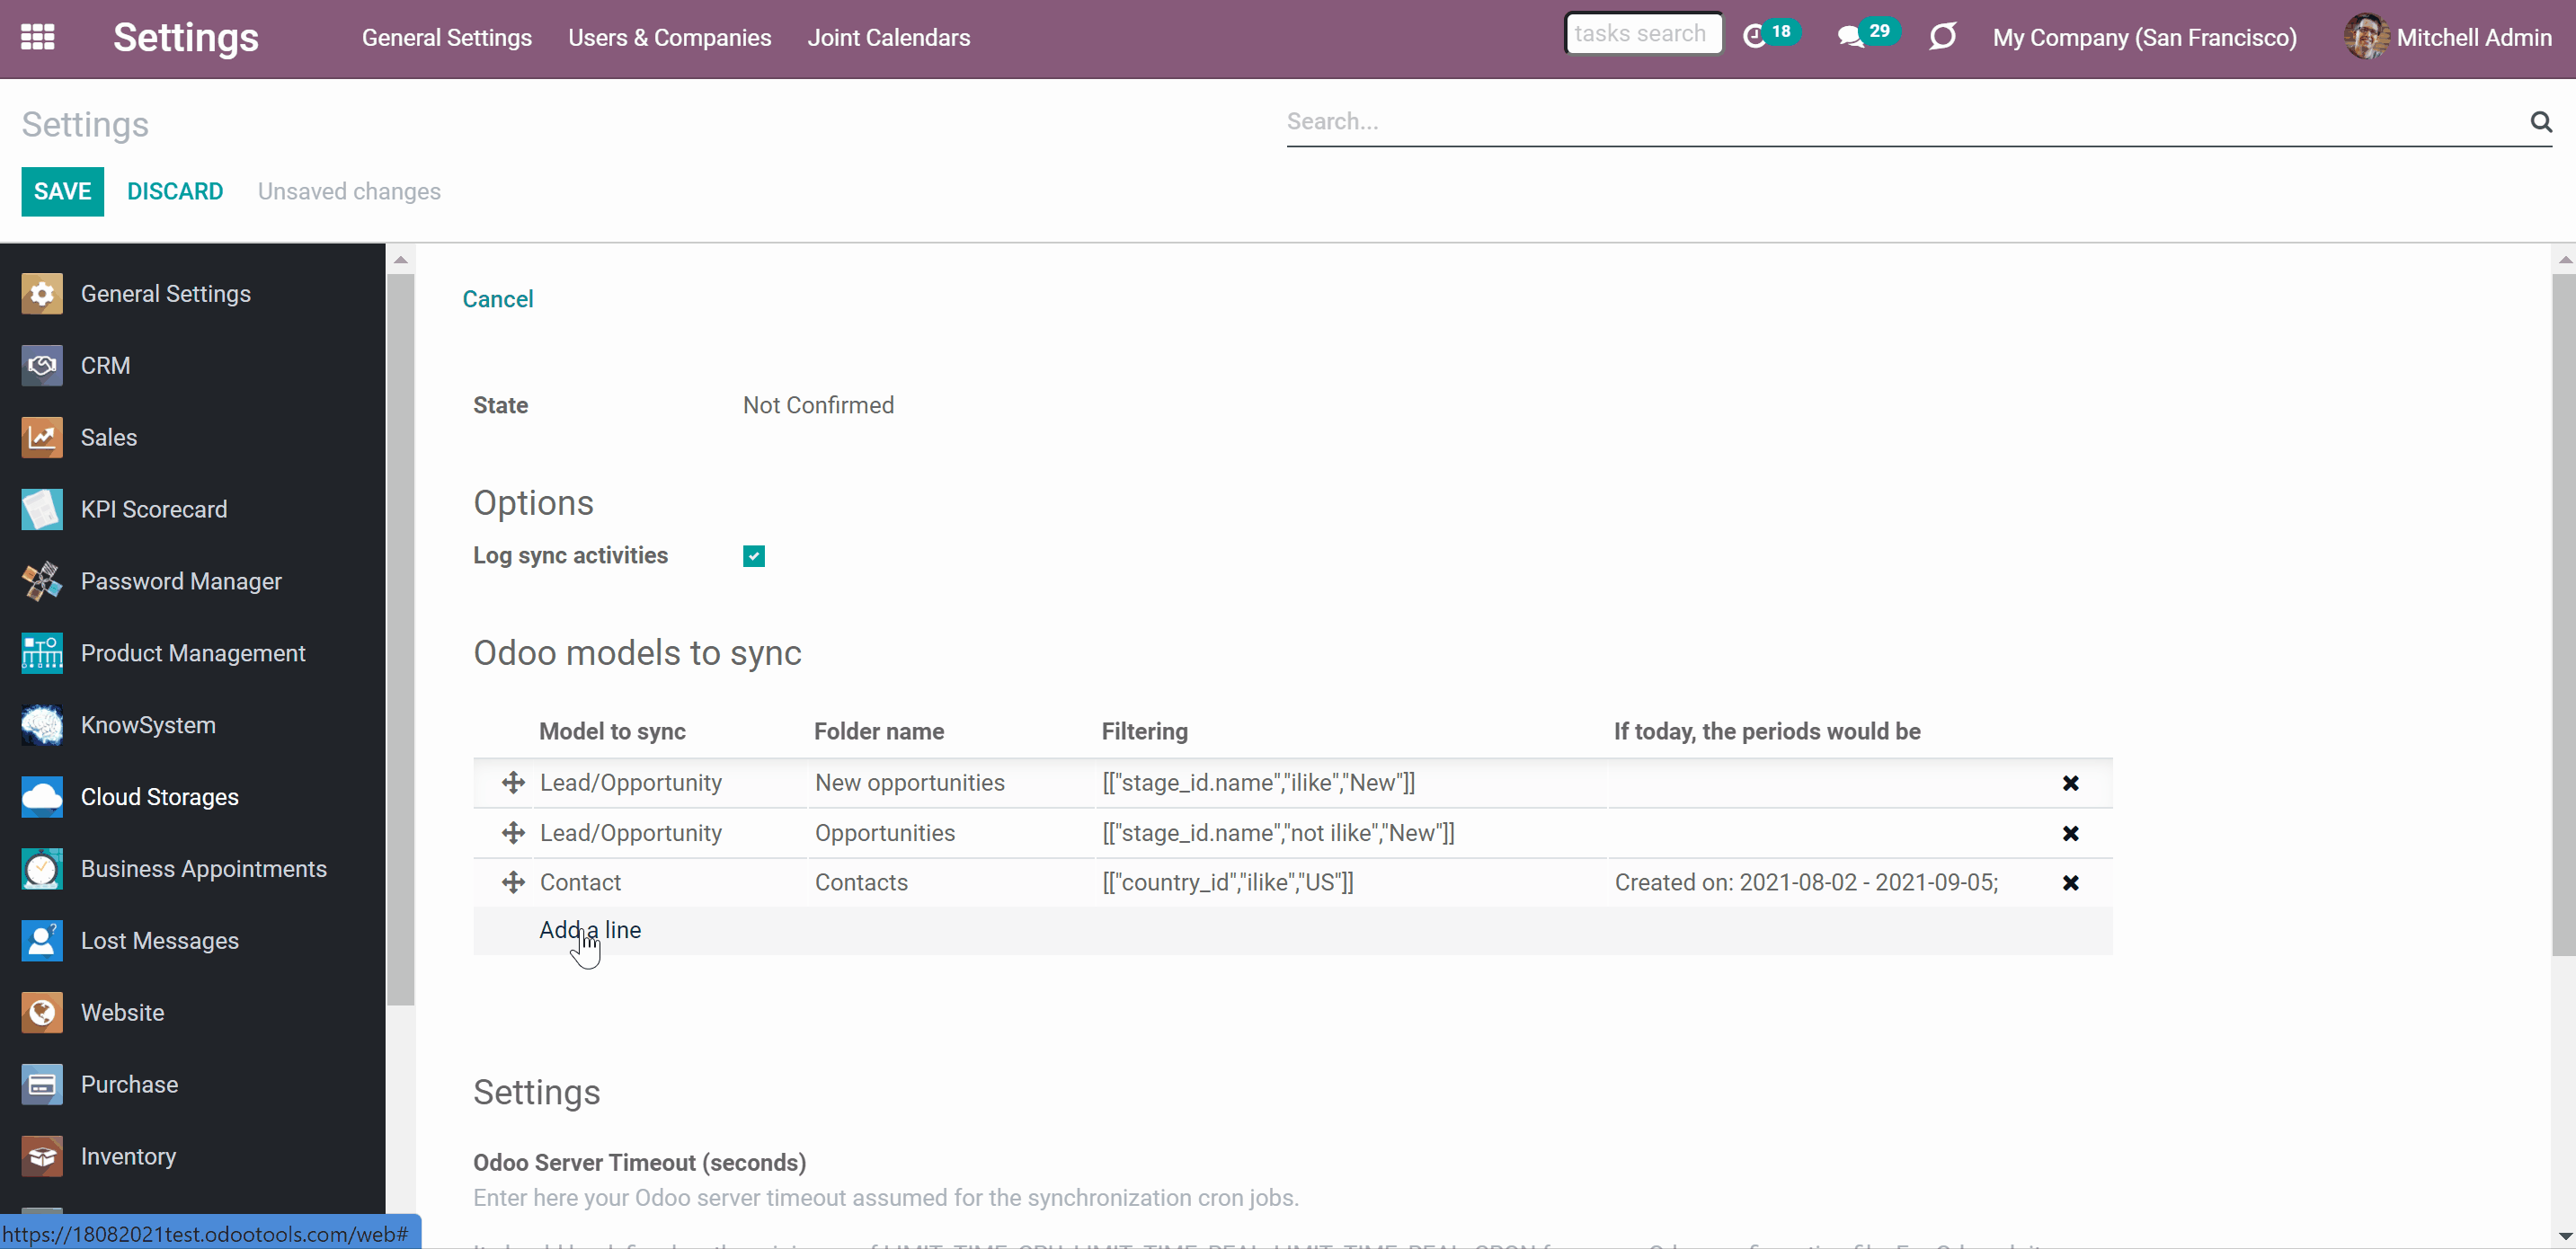The image size is (2576, 1249).
Task: Click the refresh circle icon in top bar
Action: click(x=1943, y=37)
